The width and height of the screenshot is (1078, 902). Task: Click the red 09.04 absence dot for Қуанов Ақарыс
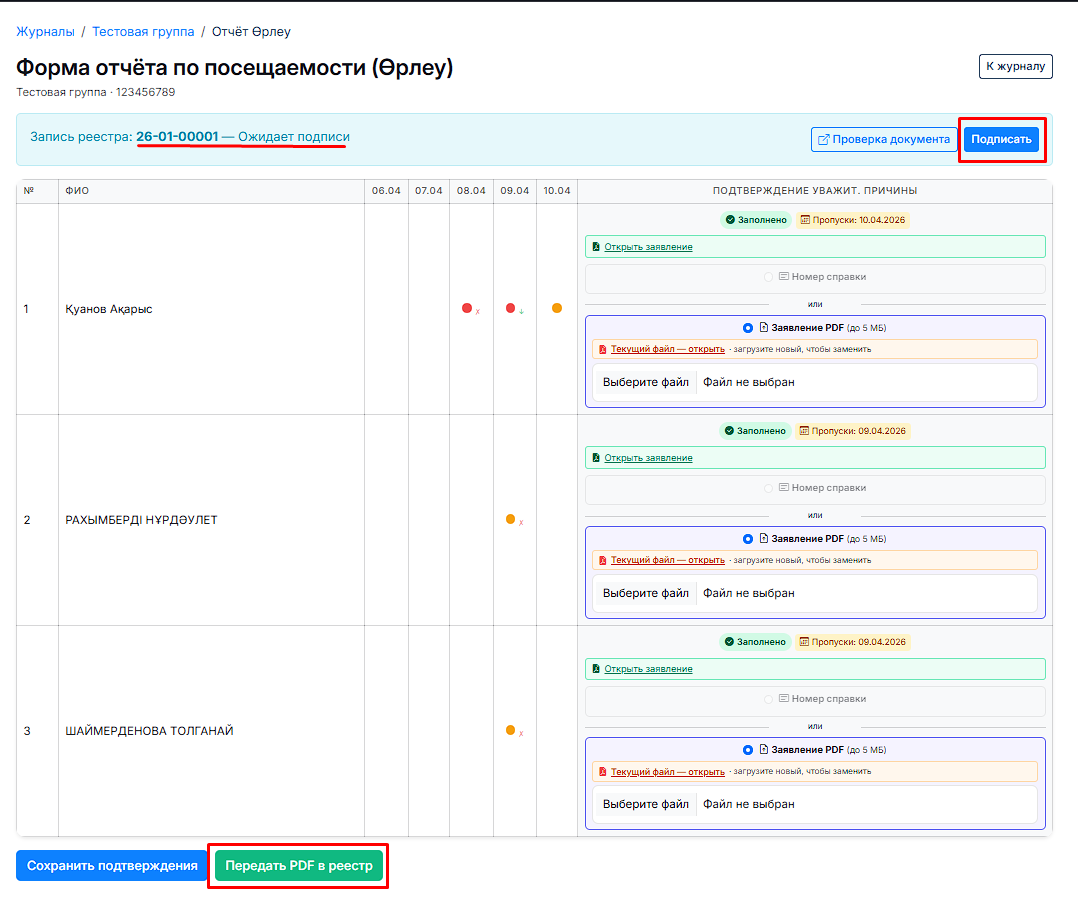pyautogui.click(x=510, y=308)
